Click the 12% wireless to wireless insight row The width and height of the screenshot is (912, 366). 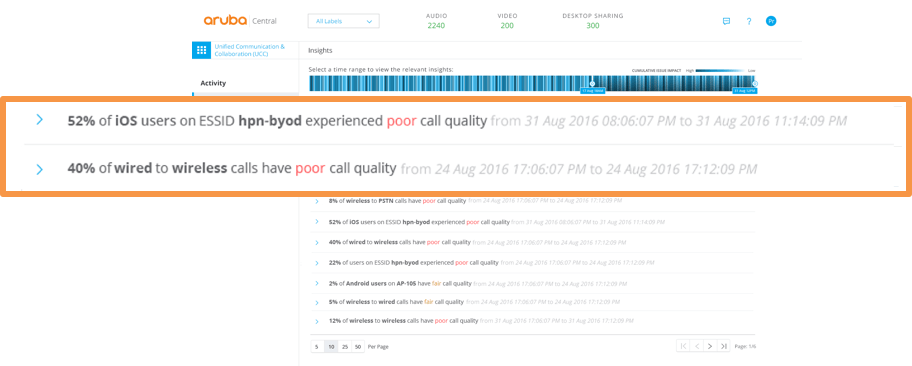point(532,321)
